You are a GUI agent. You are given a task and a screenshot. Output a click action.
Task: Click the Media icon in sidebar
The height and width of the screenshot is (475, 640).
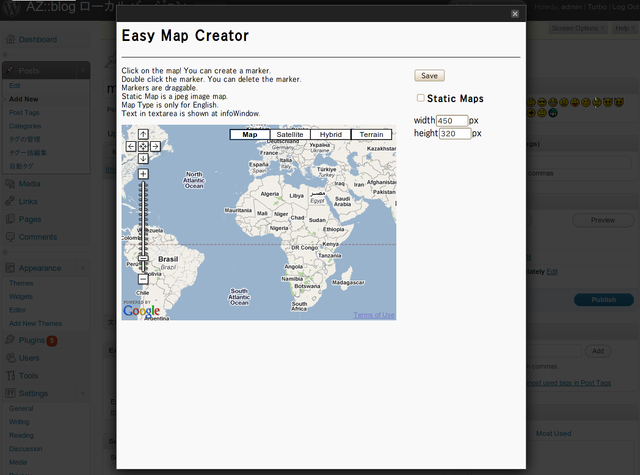(10, 184)
